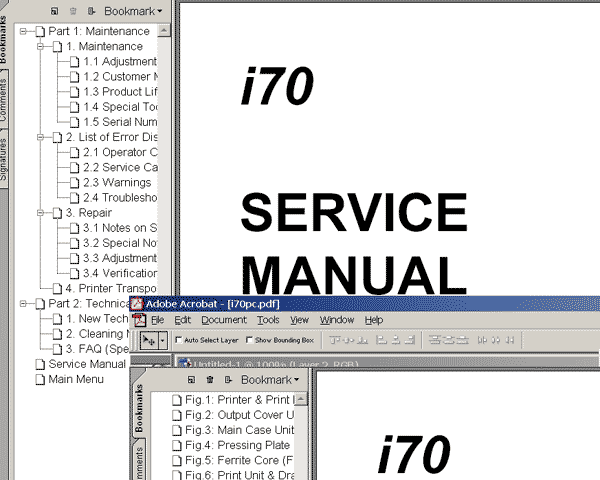Click the Distribute right edges icon
The height and width of the screenshot is (480, 600).
pos(509,340)
